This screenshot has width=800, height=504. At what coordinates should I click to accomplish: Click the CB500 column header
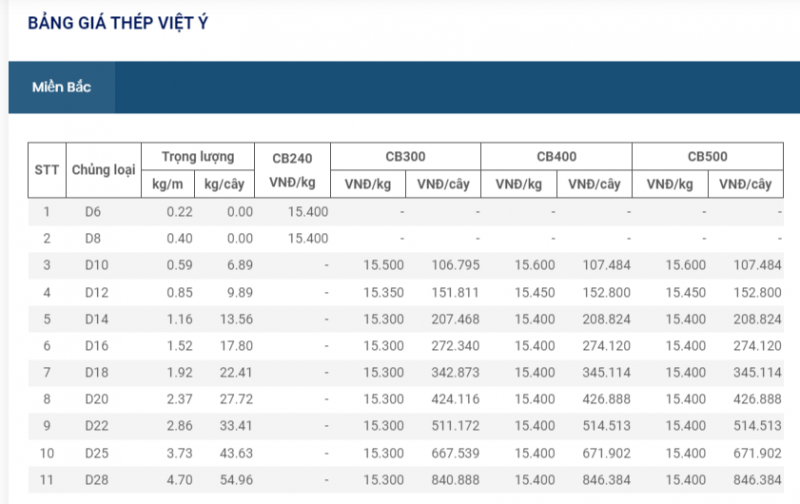(707, 157)
